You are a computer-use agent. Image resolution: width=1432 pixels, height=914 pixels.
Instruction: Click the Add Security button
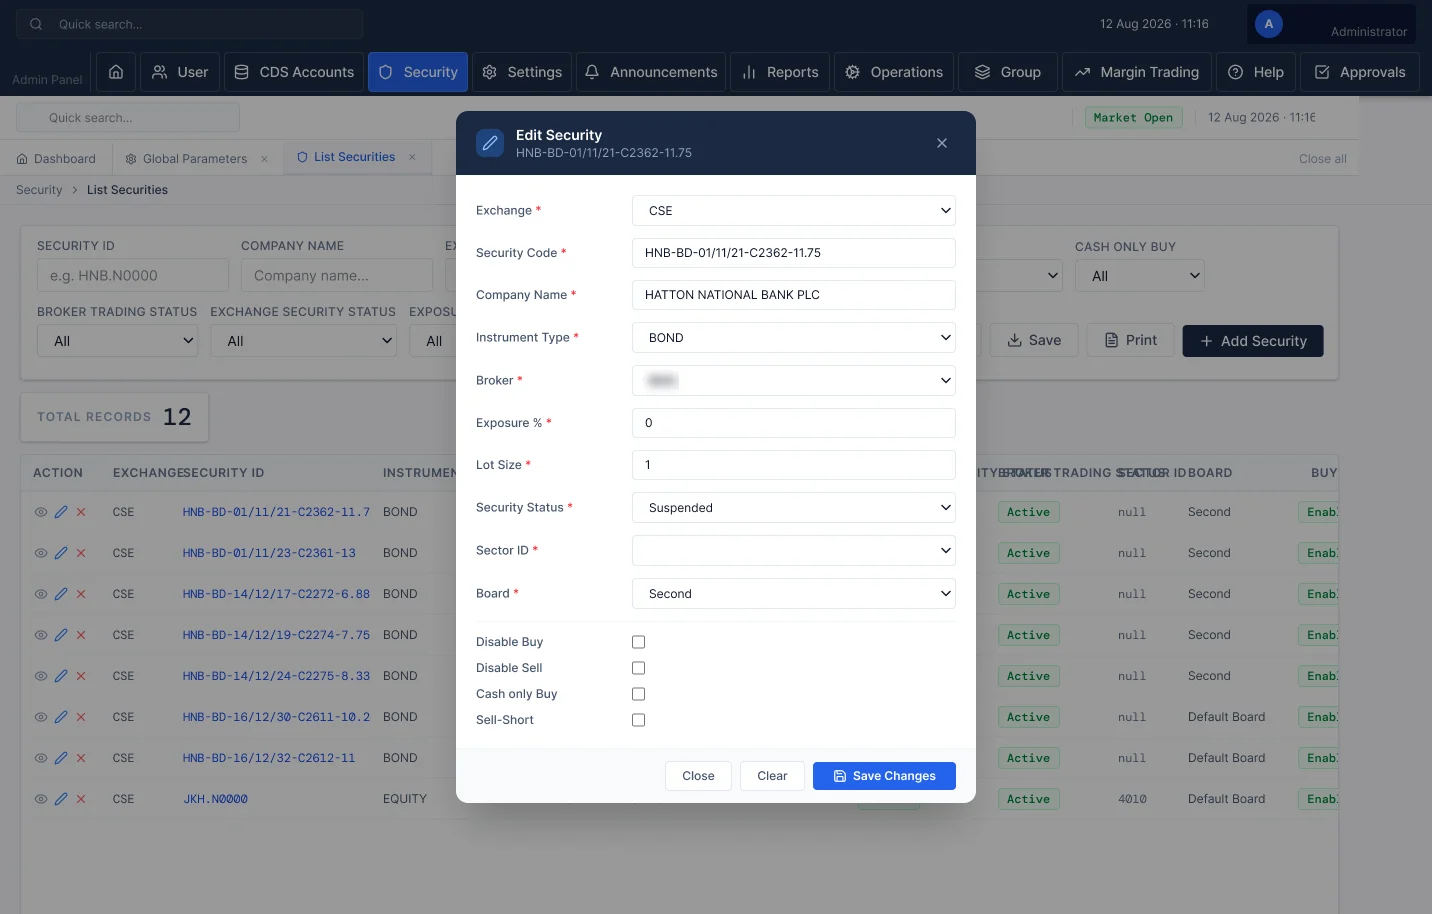coord(1253,341)
